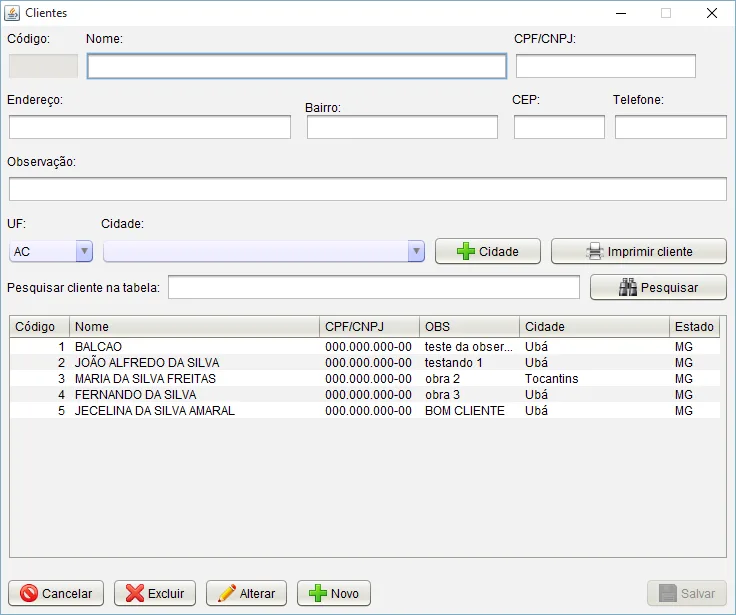Click the Endereço input field
Viewport: 736px width, 615px height.
click(150, 127)
